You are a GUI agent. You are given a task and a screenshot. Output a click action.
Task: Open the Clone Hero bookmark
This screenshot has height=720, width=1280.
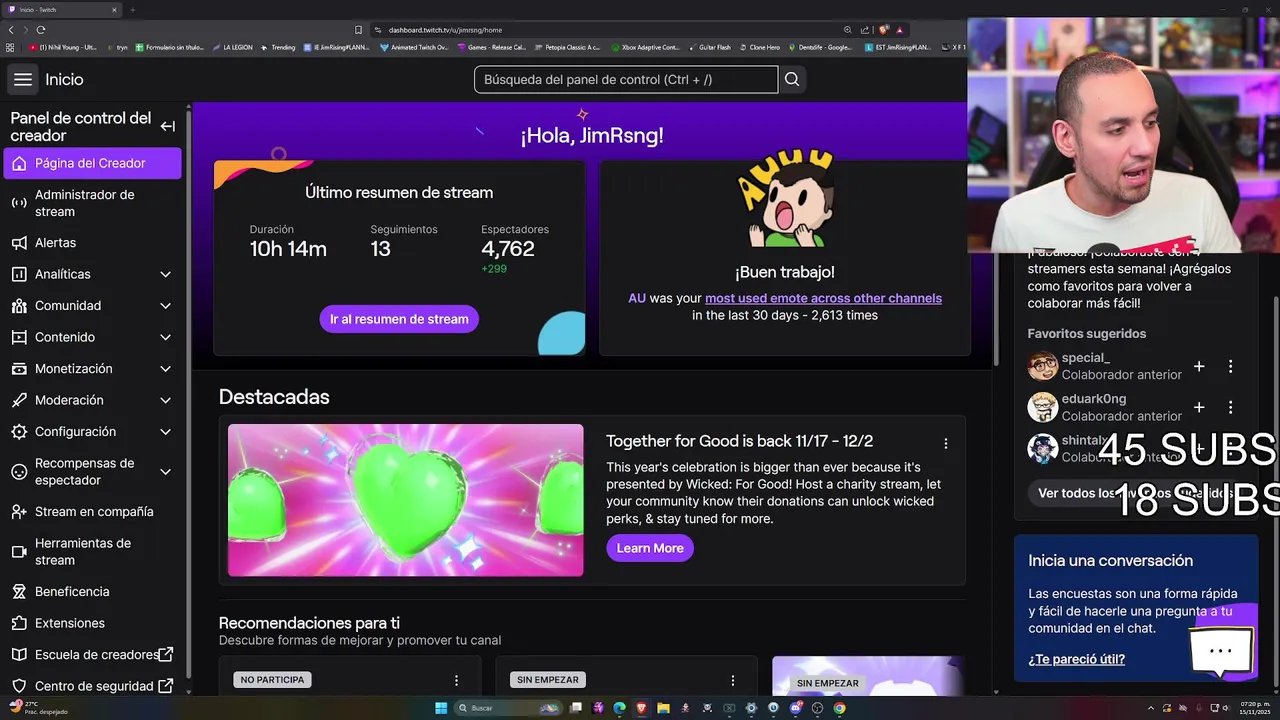coord(759,47)
